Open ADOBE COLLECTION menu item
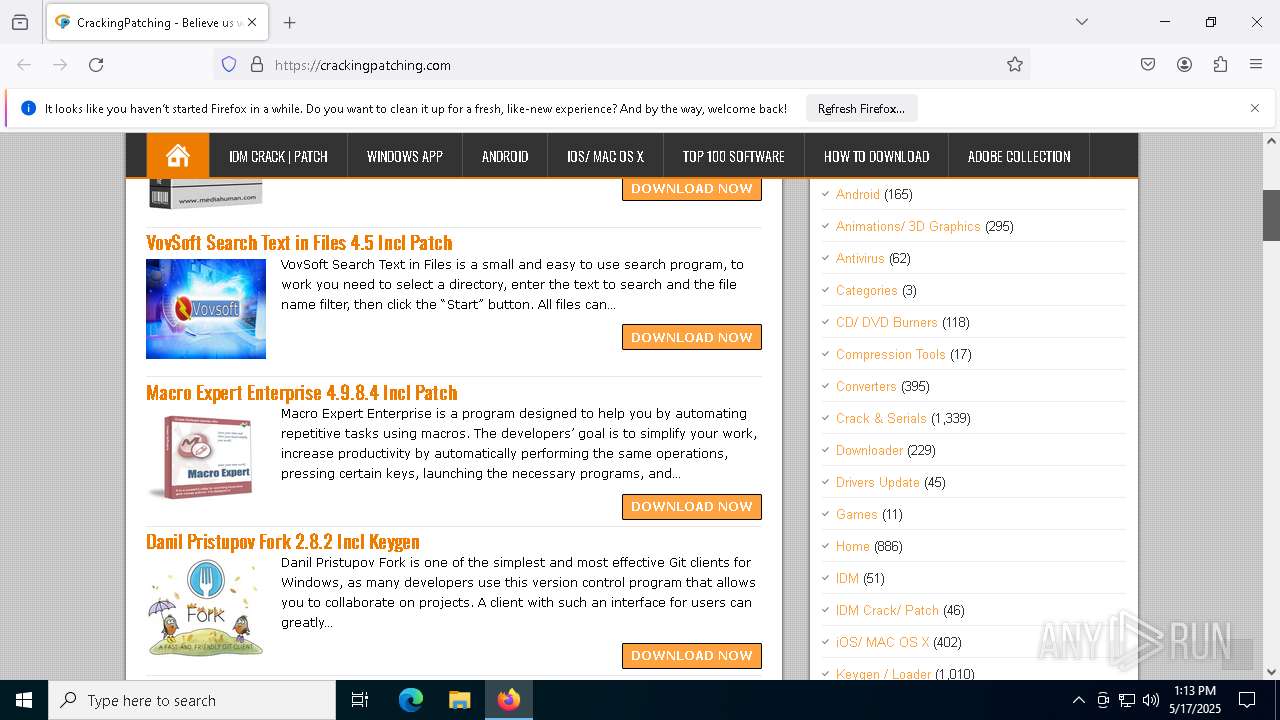Screen dimensions: 1280x720 (x=1019, y=156)
